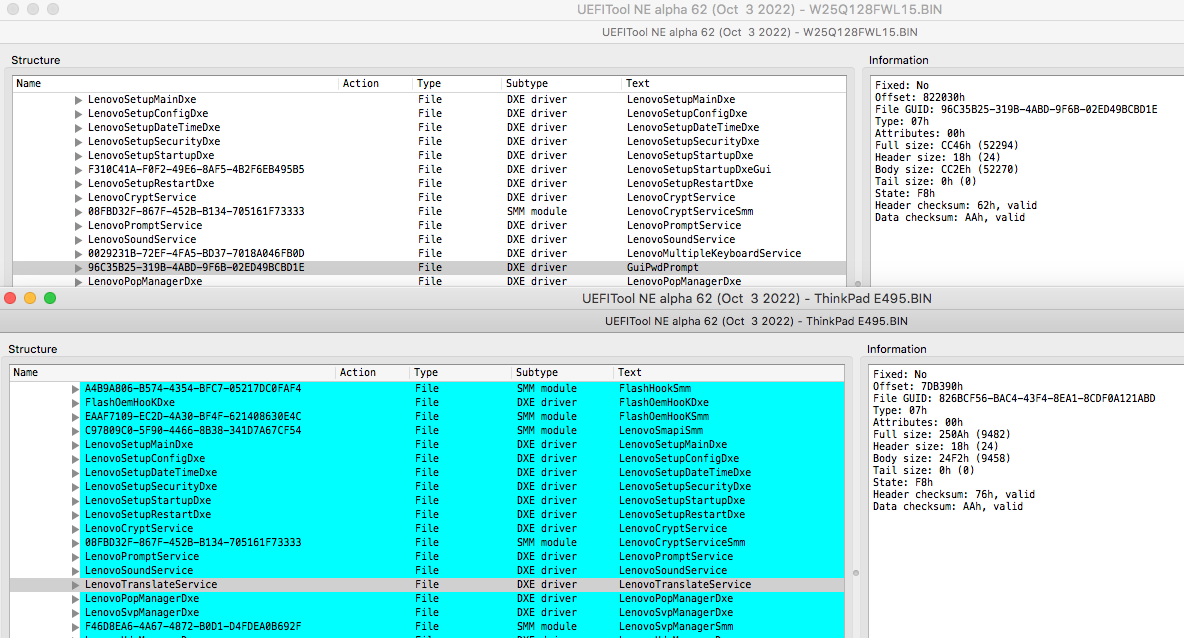Viewport: 1184px width, 638px height.
Task: Expand LenovoTranslateService tree node
Action: tap(75, 585)
